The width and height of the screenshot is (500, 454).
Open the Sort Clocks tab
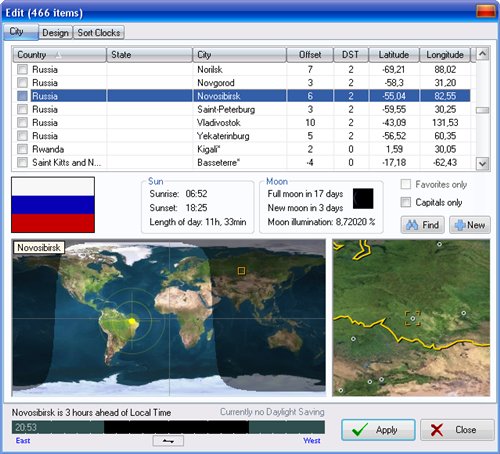point(99,33)
